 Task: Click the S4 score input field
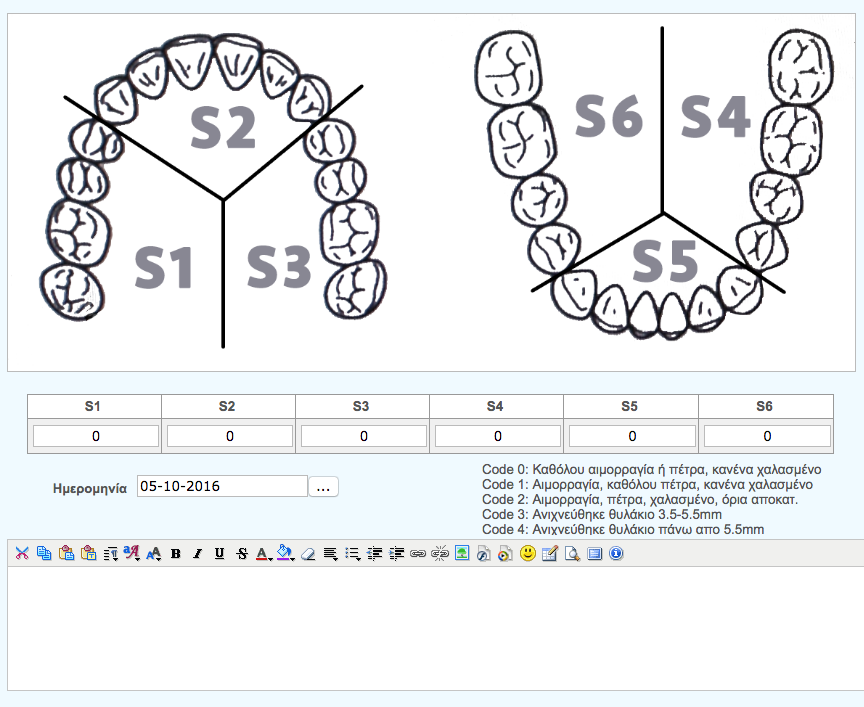(498, 436)
